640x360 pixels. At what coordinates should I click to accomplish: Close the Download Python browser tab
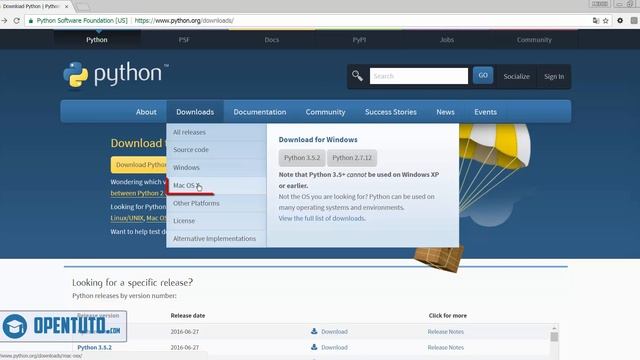click(67, 7)
